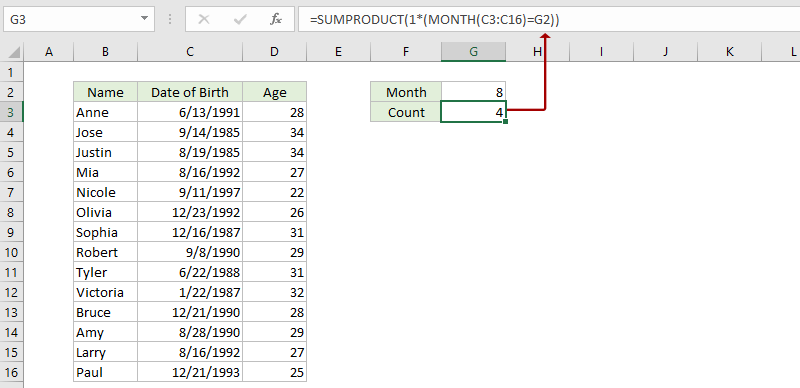
Task: Click the Select All corner triangle
Action: pos(14,52)
